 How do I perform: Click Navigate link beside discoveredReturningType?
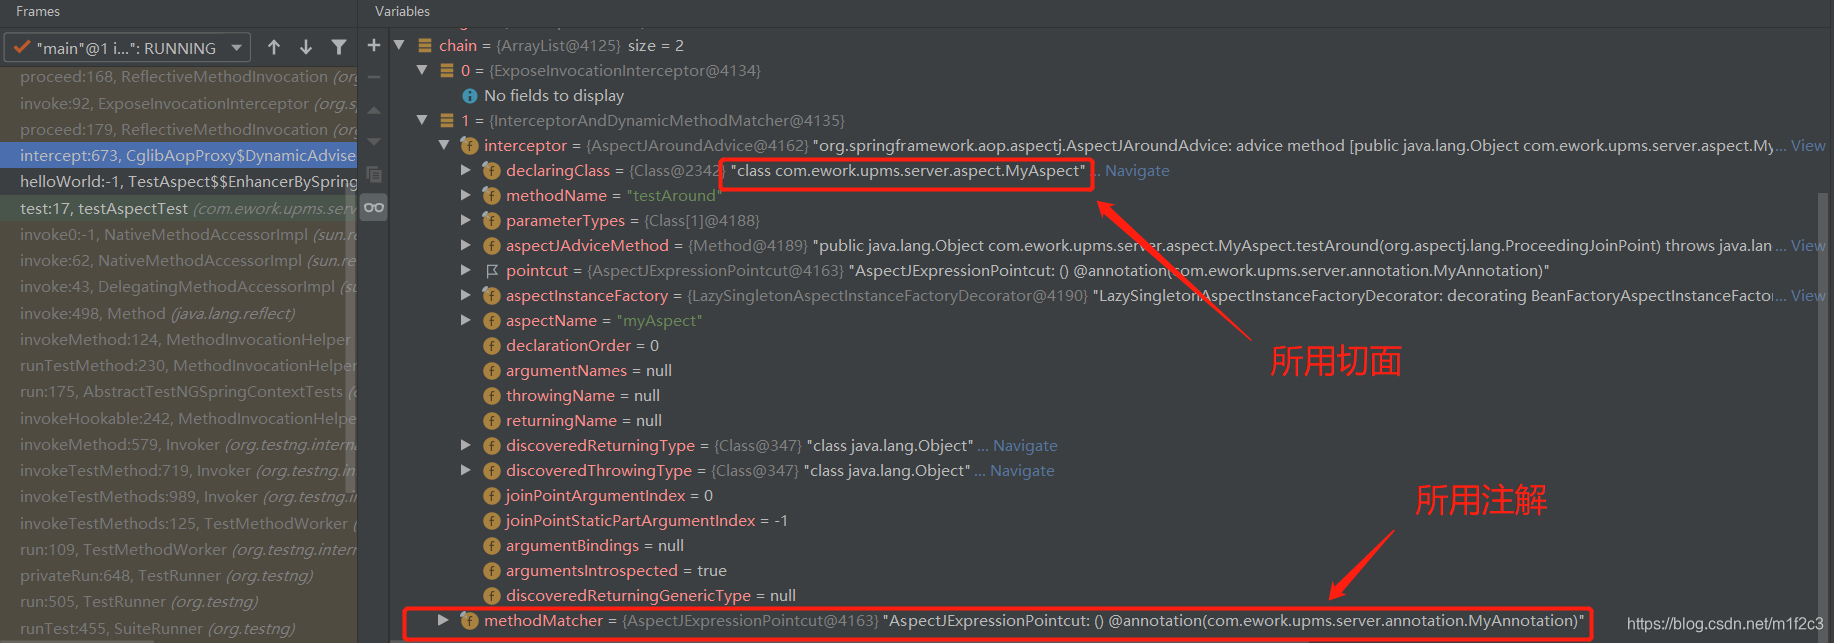tap(1025, 446)
